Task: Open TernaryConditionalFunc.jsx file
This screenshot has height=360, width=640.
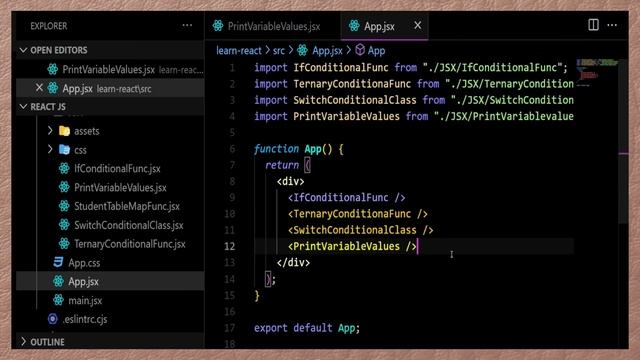Action: pos(130,244)
